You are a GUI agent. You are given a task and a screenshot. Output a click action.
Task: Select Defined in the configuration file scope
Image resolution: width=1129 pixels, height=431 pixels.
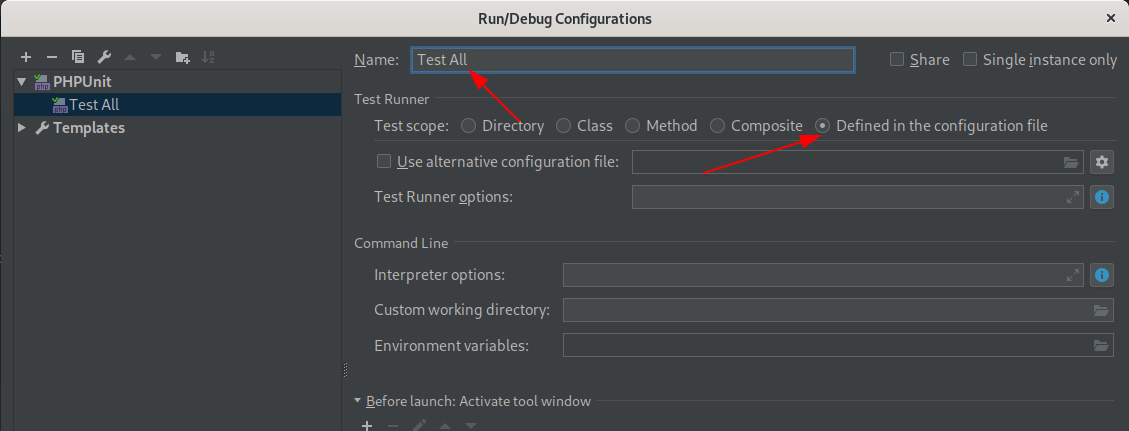[822, 126]
